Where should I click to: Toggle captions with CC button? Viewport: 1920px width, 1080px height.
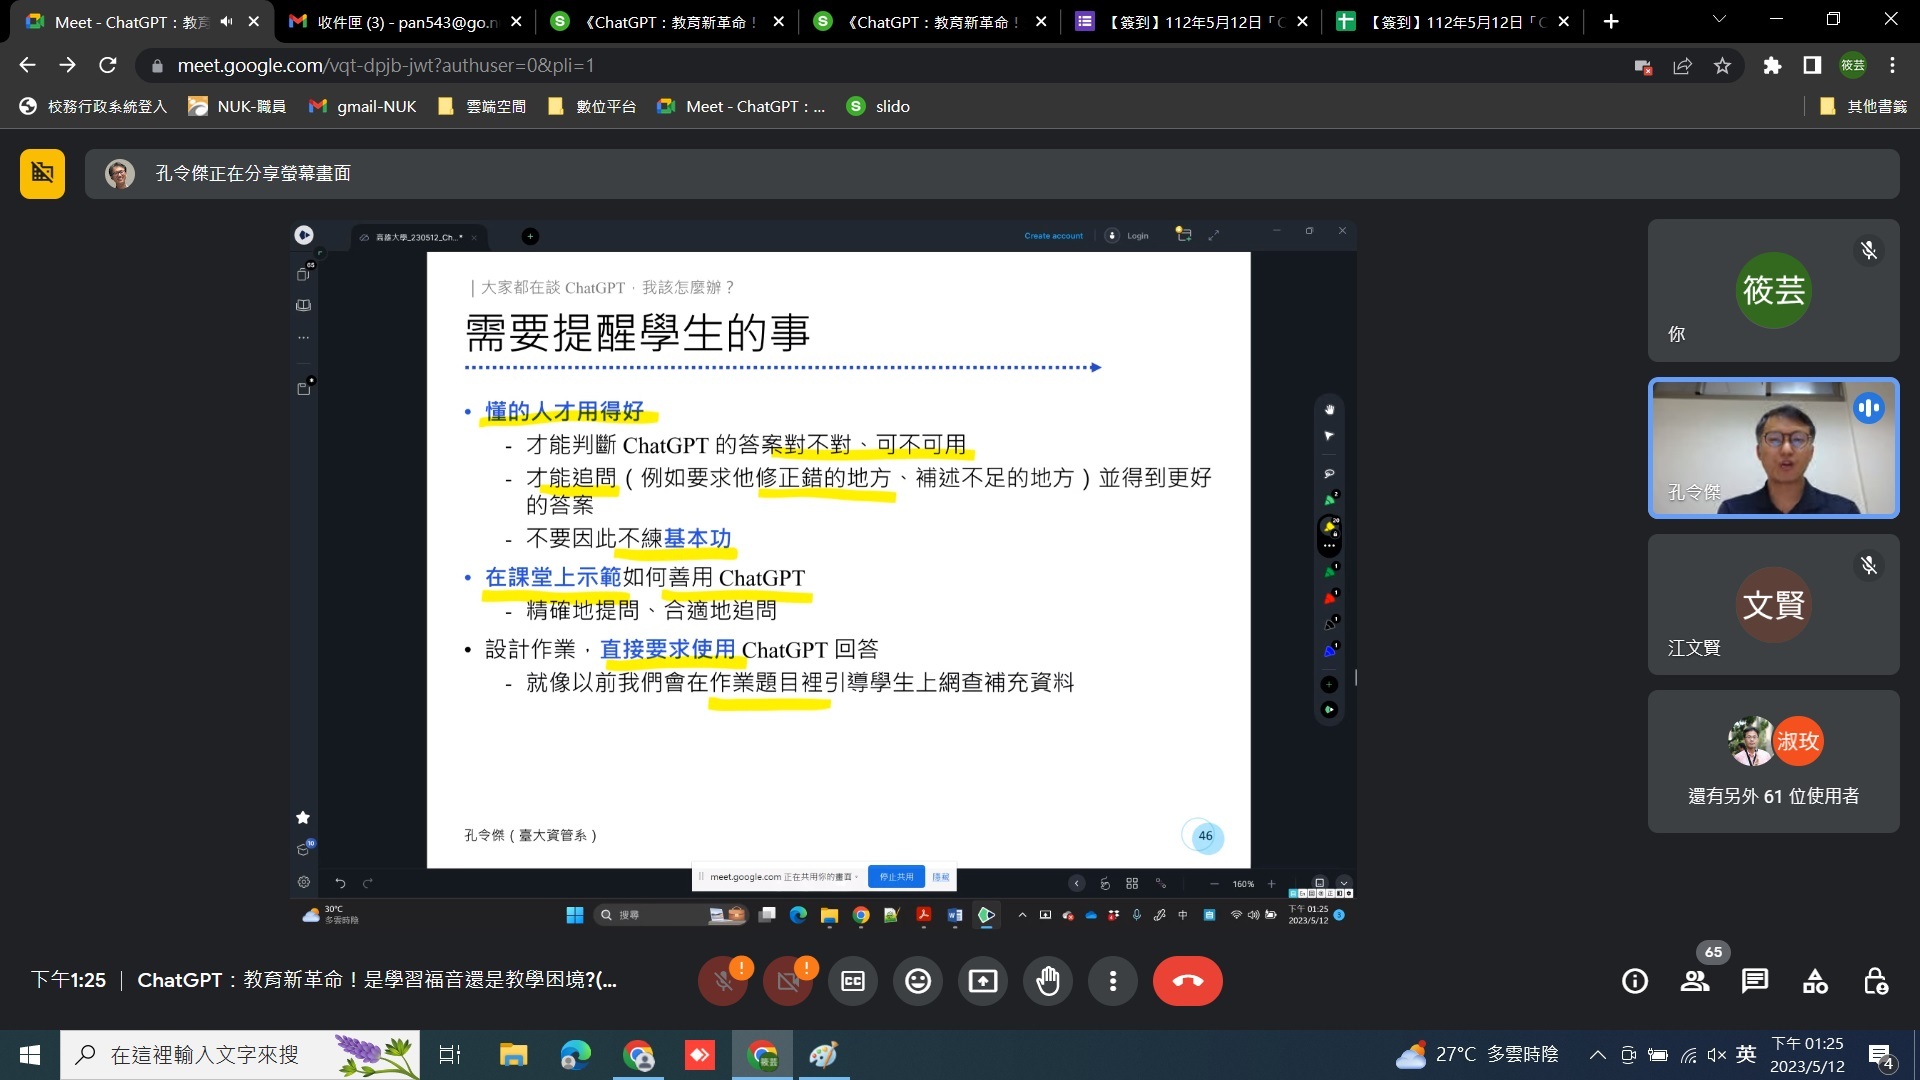click(x=853, y=981)
